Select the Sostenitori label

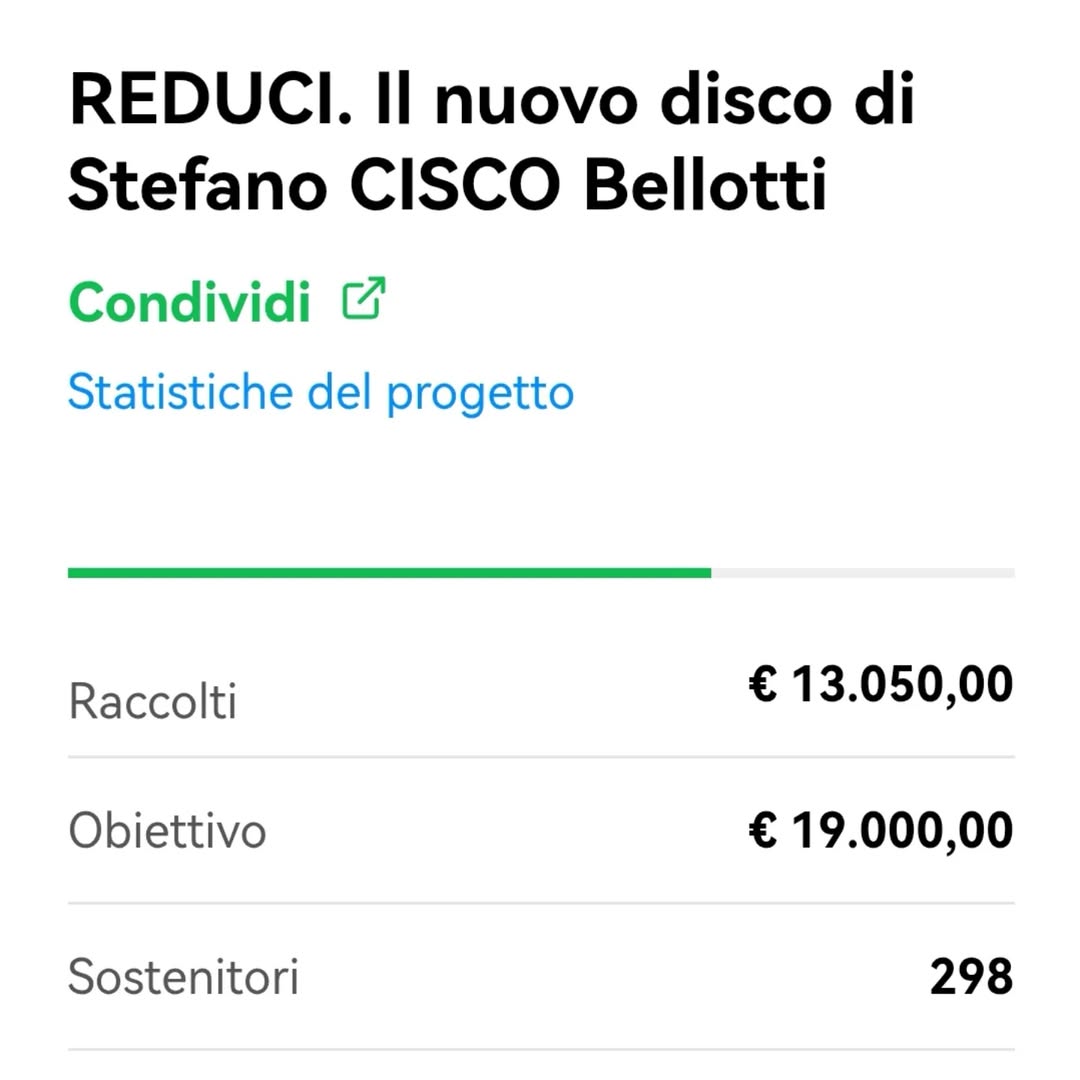[x=183, y=977]
